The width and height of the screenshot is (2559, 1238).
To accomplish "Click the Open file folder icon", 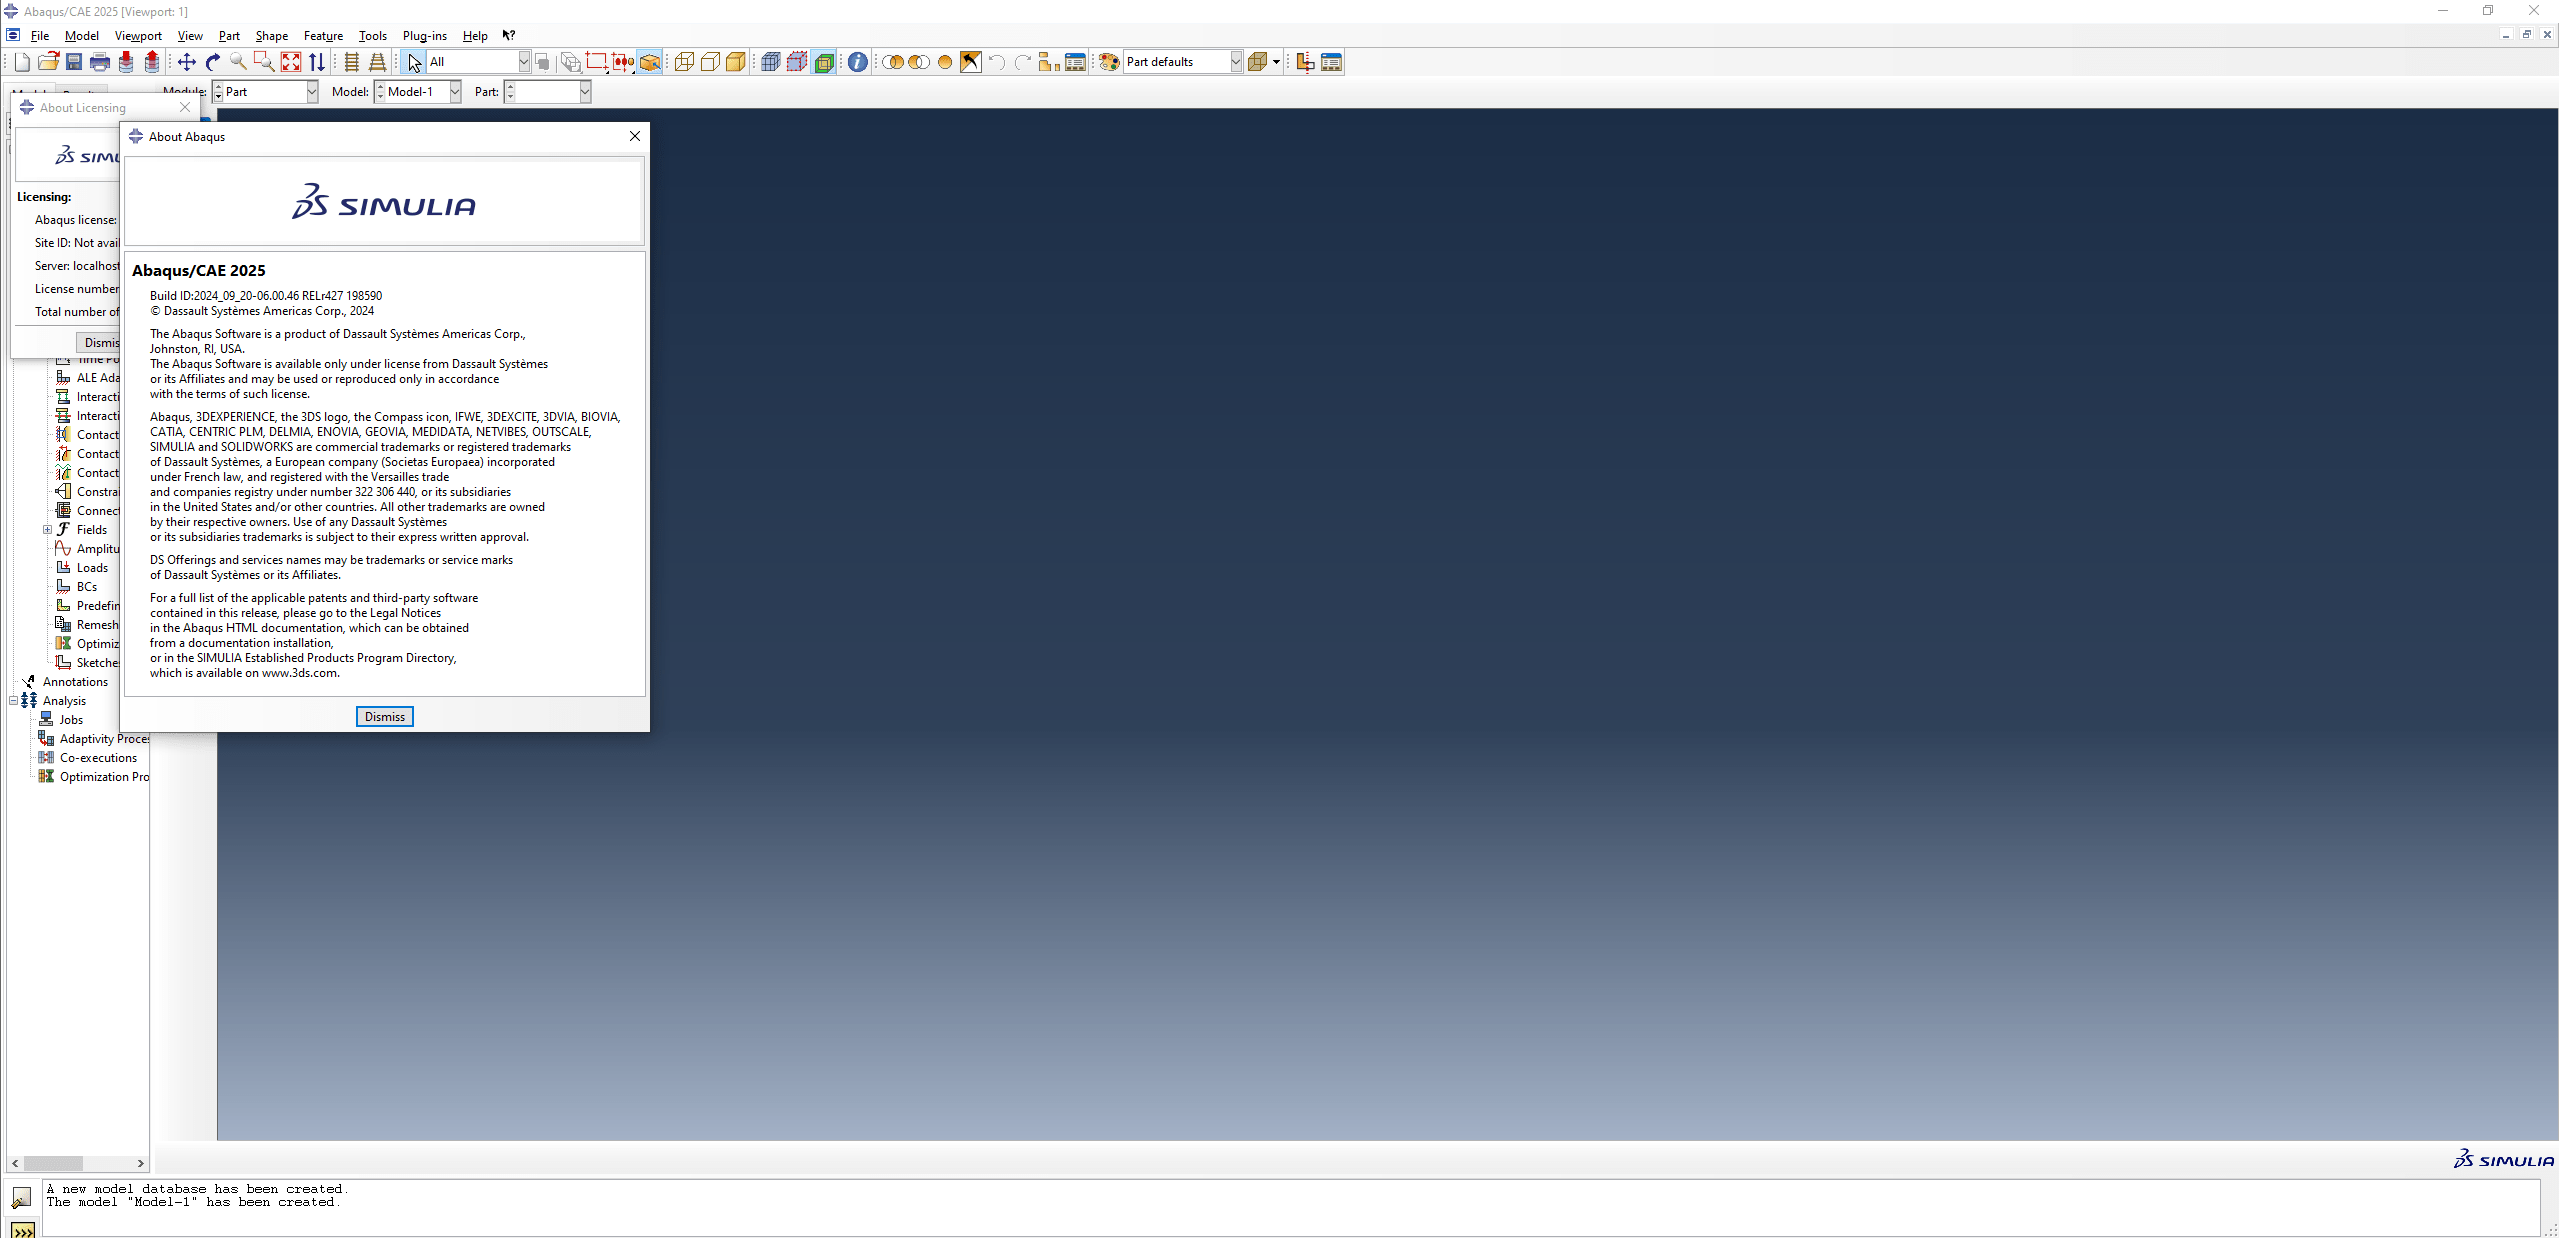I will 48,62.
